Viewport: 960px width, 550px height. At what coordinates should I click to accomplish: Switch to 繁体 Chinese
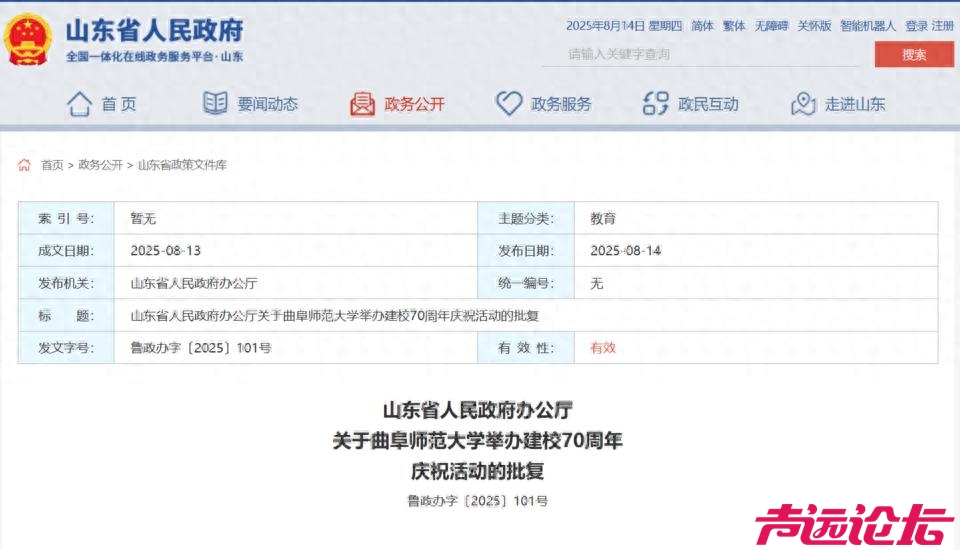click(734, 26)
